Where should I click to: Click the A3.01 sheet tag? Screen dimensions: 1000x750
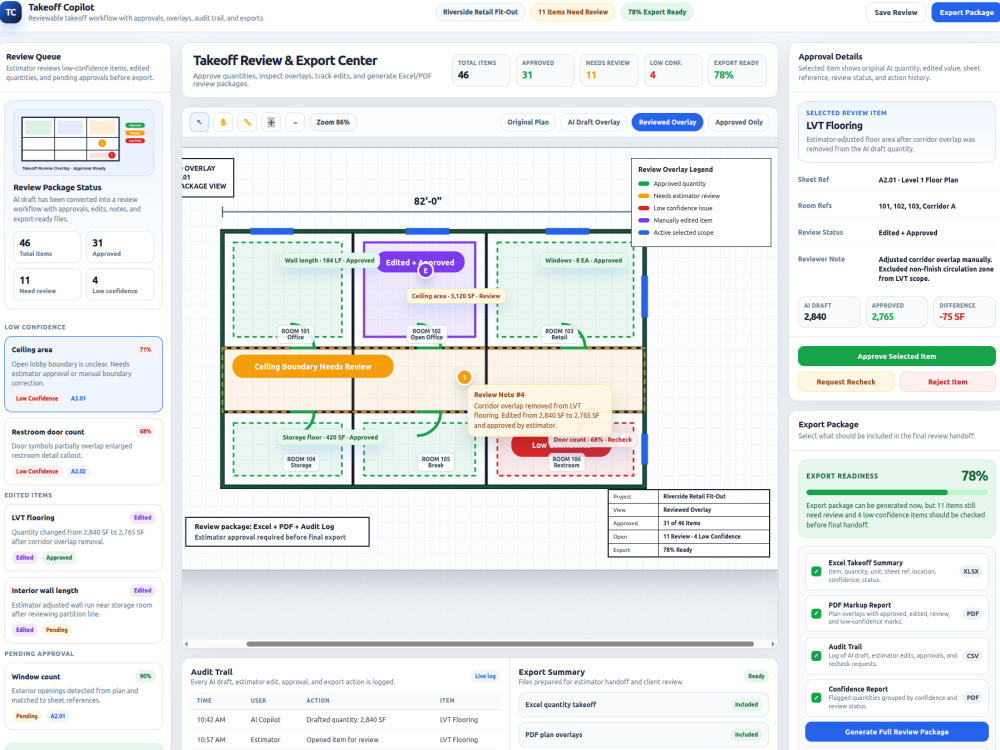point(78,398)
